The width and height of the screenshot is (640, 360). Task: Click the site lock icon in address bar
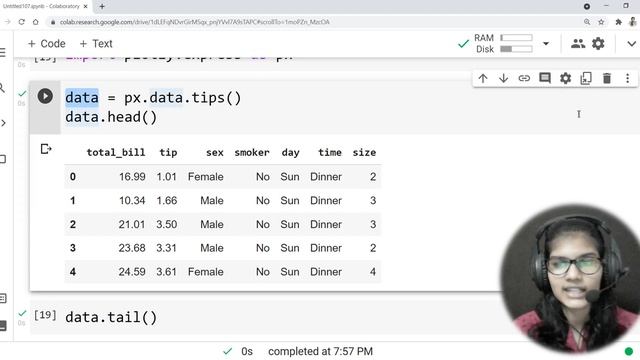point(53,22)
